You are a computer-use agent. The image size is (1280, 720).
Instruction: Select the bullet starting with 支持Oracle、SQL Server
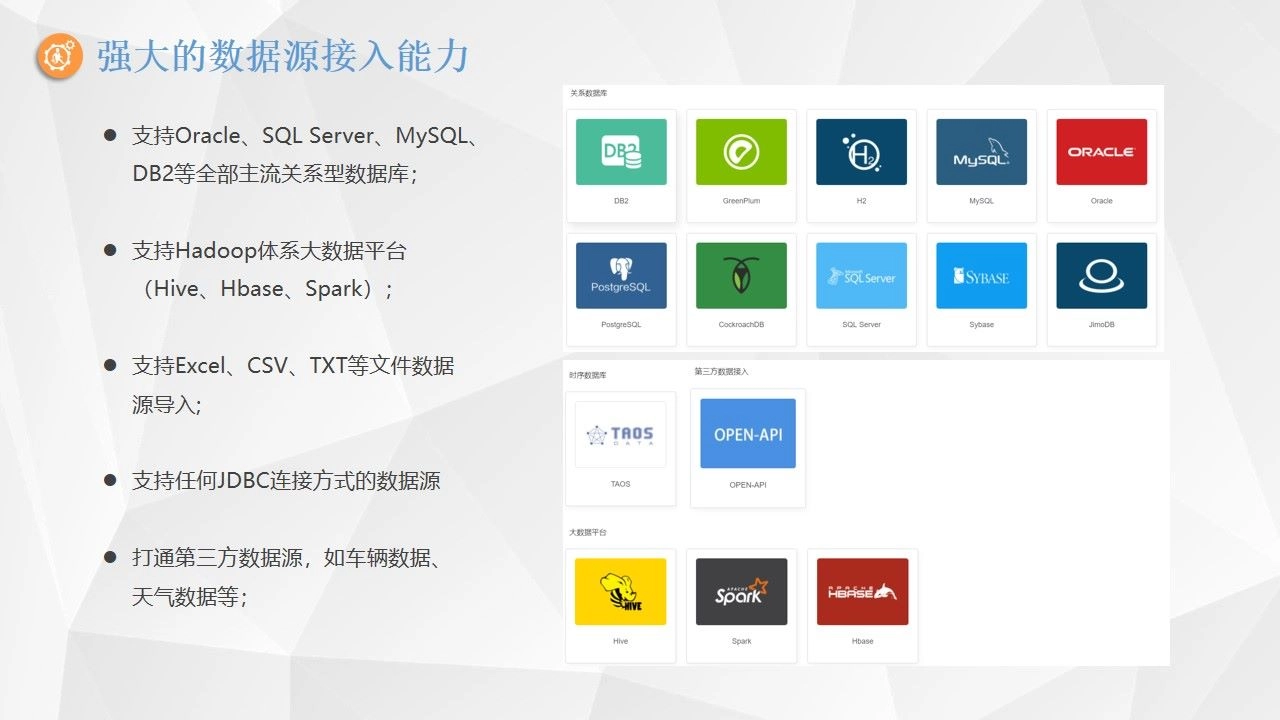(x=306, y=154)
